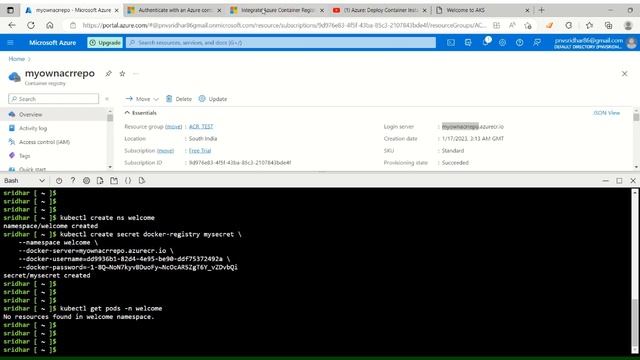
Task: Upload or download files in Cloud Shell
Action: pos(100,180)
